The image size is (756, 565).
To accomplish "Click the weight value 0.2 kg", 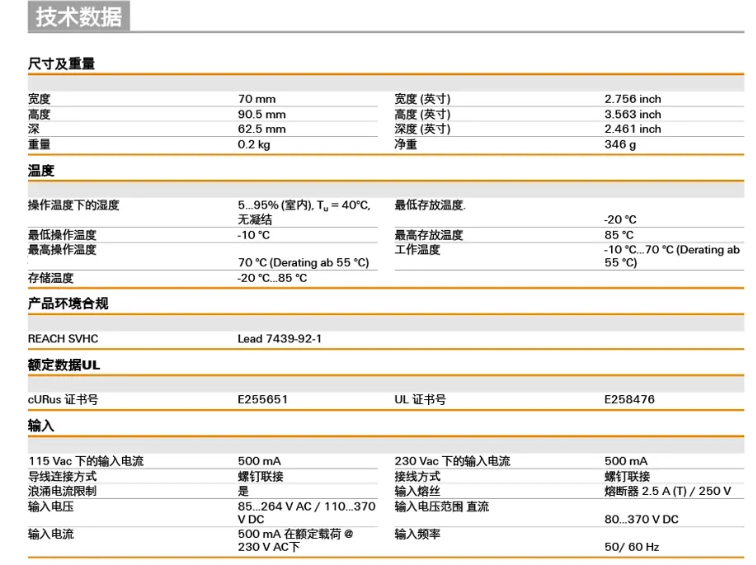I will (254, 144).
